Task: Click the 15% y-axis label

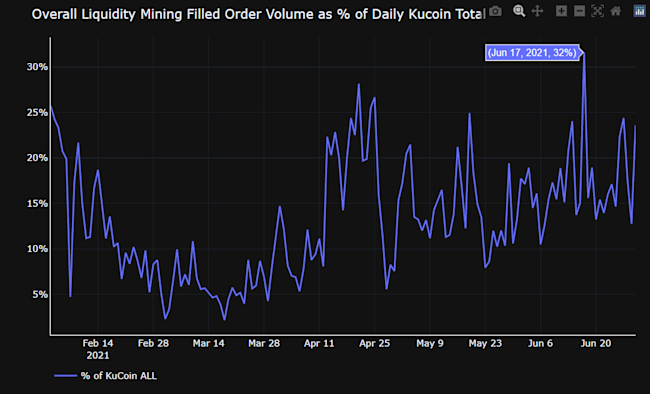Action: click(x=37, y=204)
